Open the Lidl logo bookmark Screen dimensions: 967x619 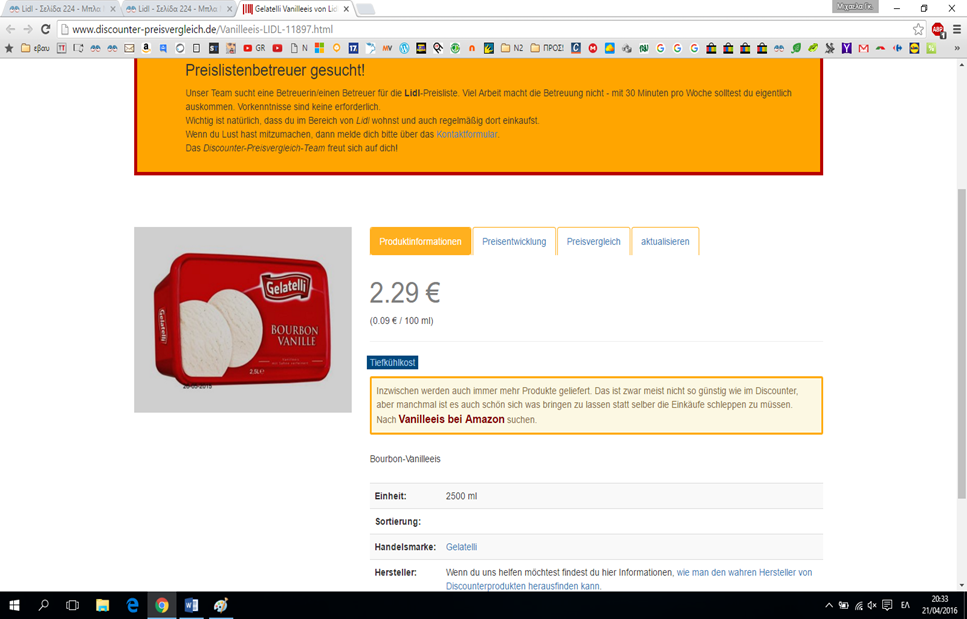914,48
